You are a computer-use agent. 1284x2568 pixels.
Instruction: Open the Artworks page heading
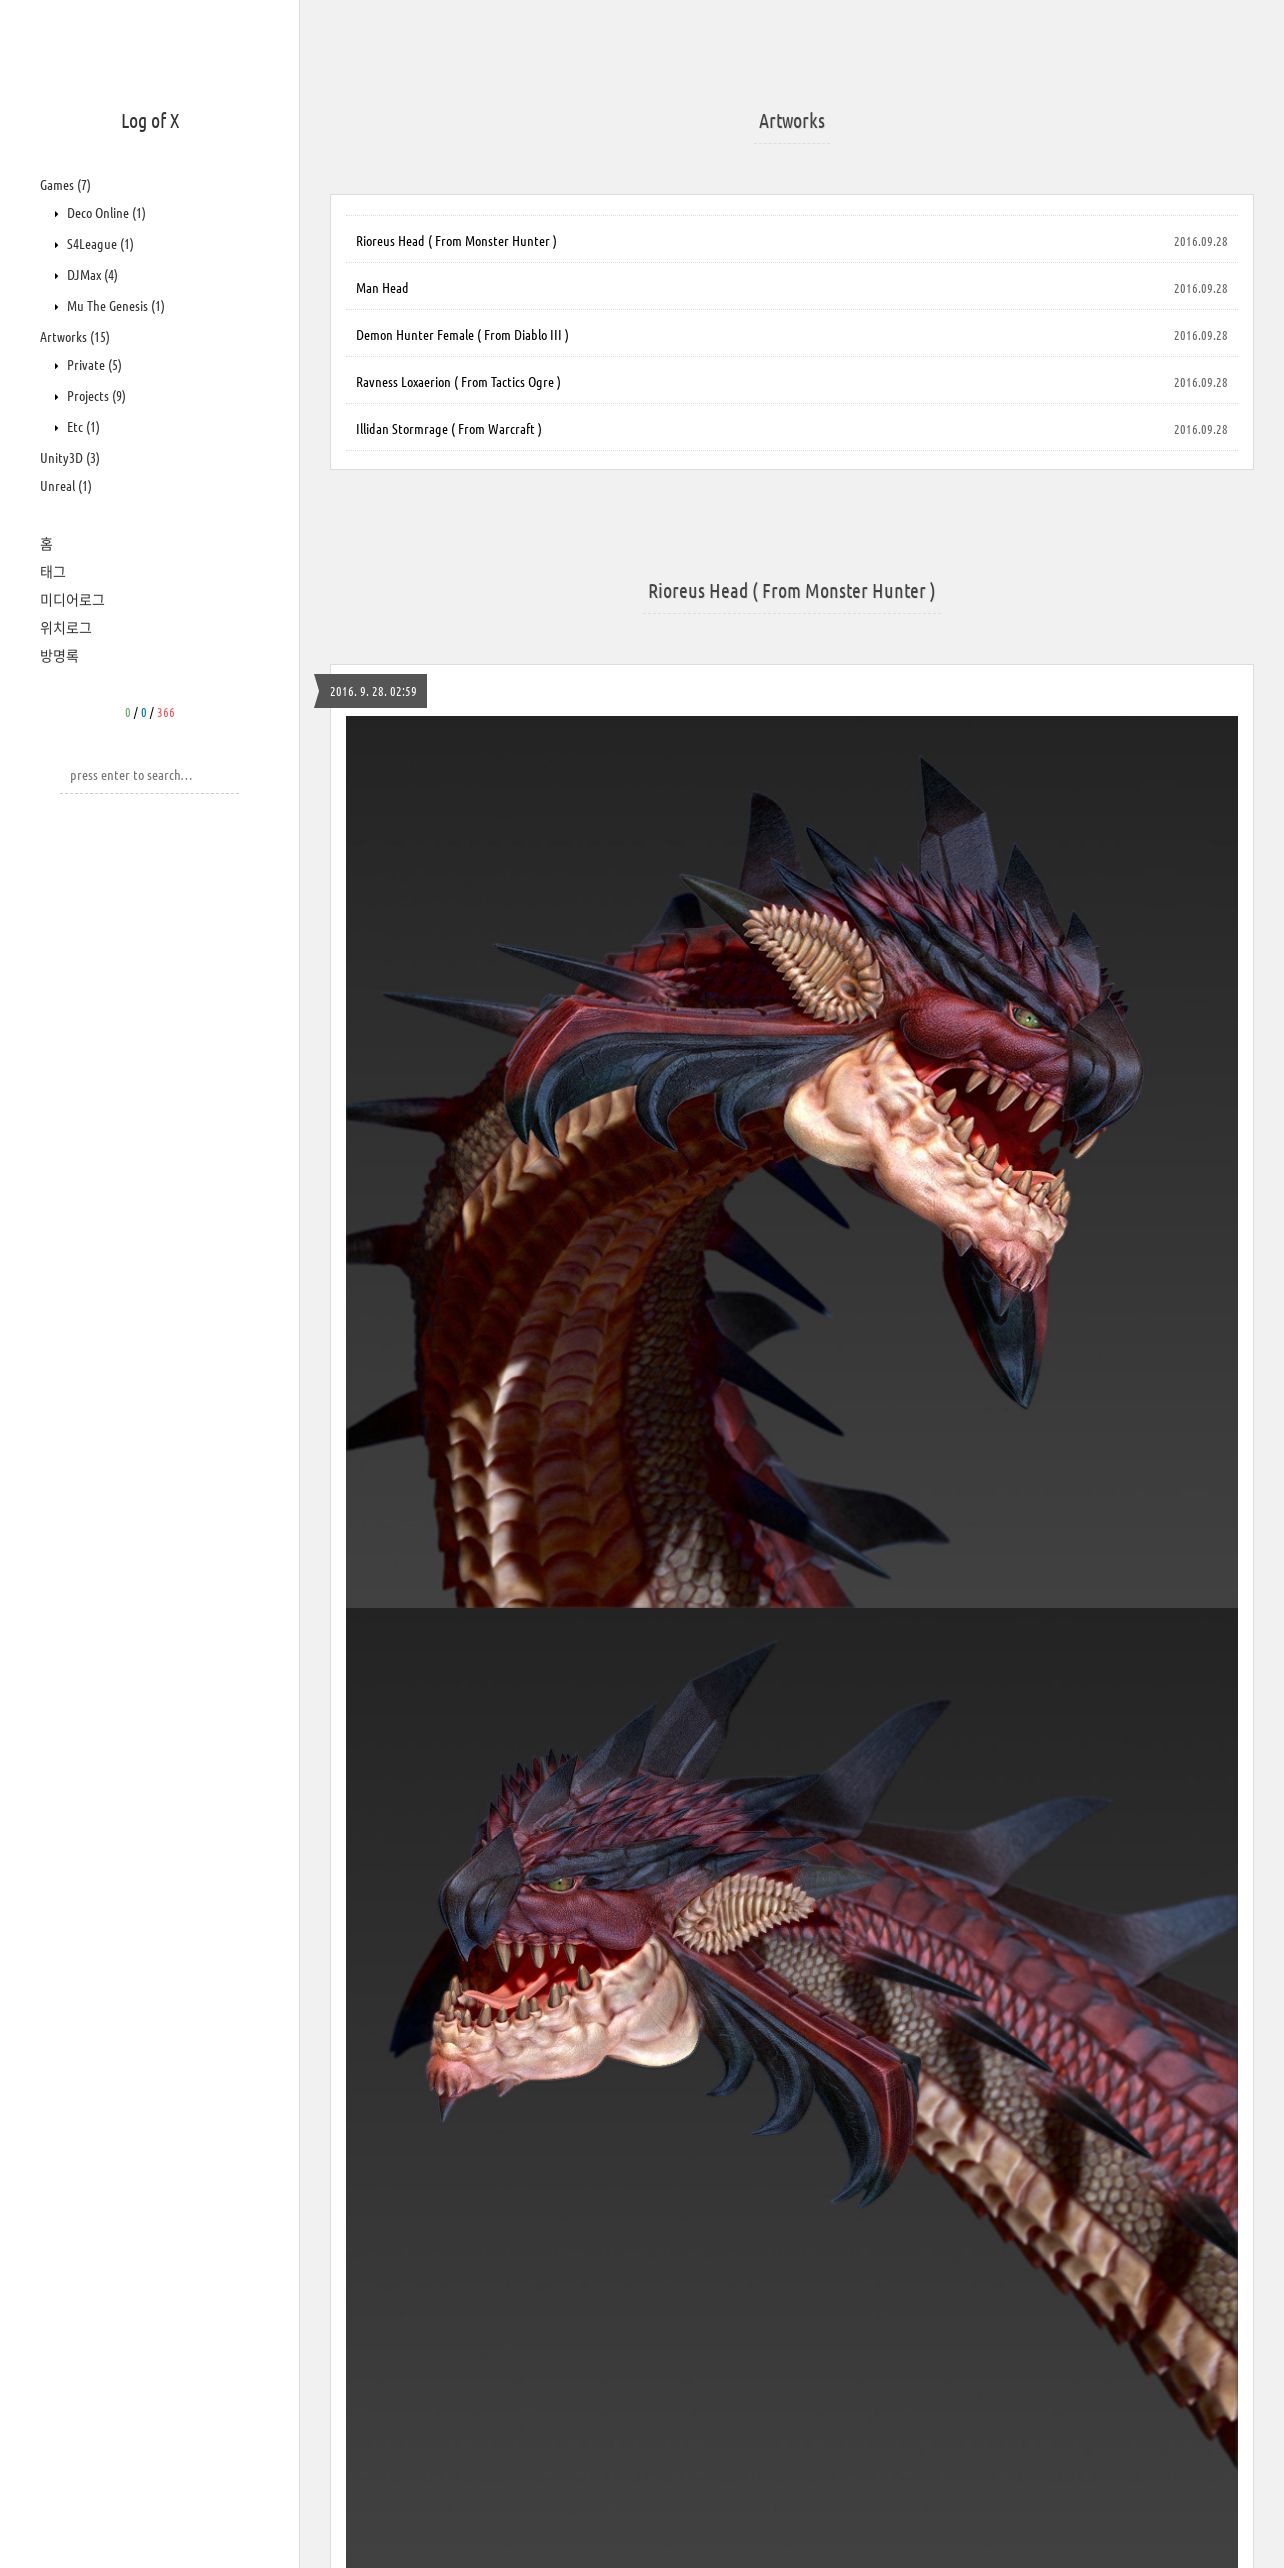pos(792,121)
